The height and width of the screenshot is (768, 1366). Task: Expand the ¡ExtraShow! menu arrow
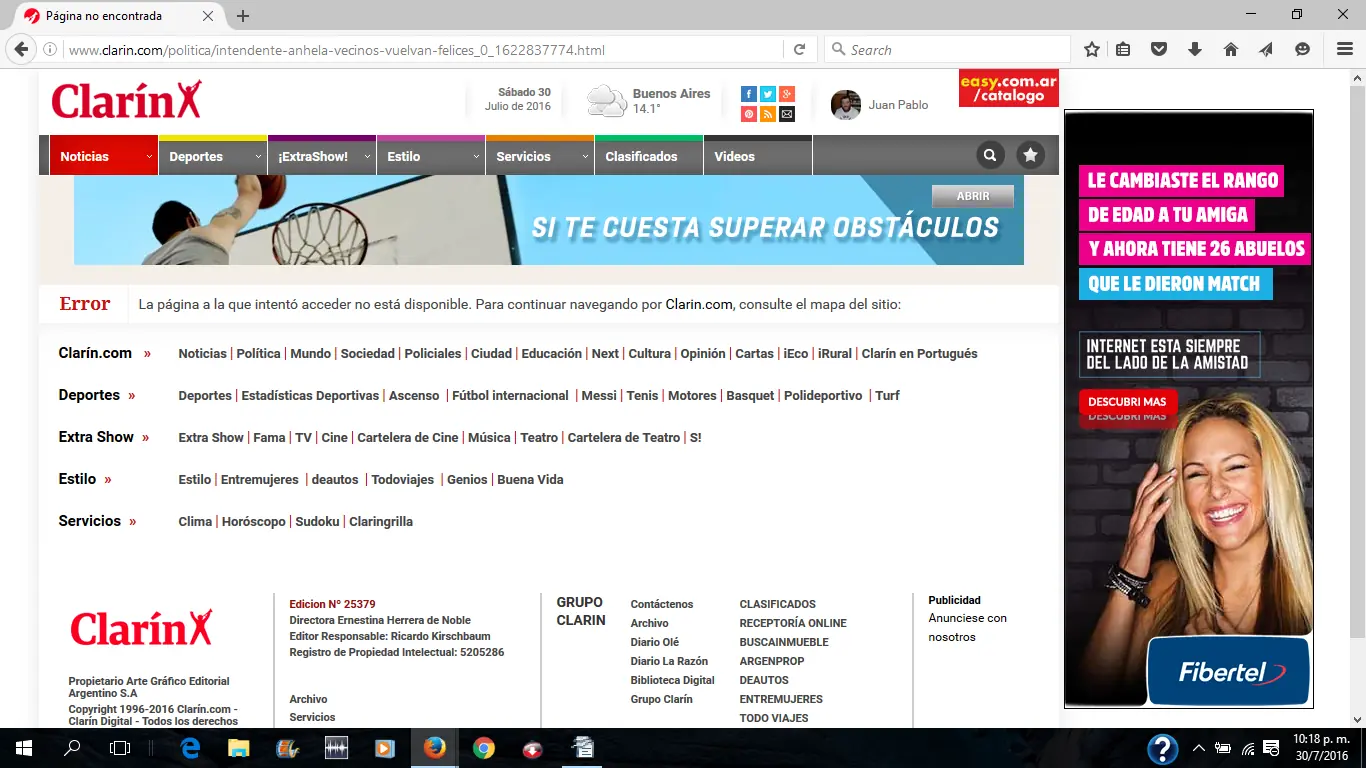[x=367, y=157]
